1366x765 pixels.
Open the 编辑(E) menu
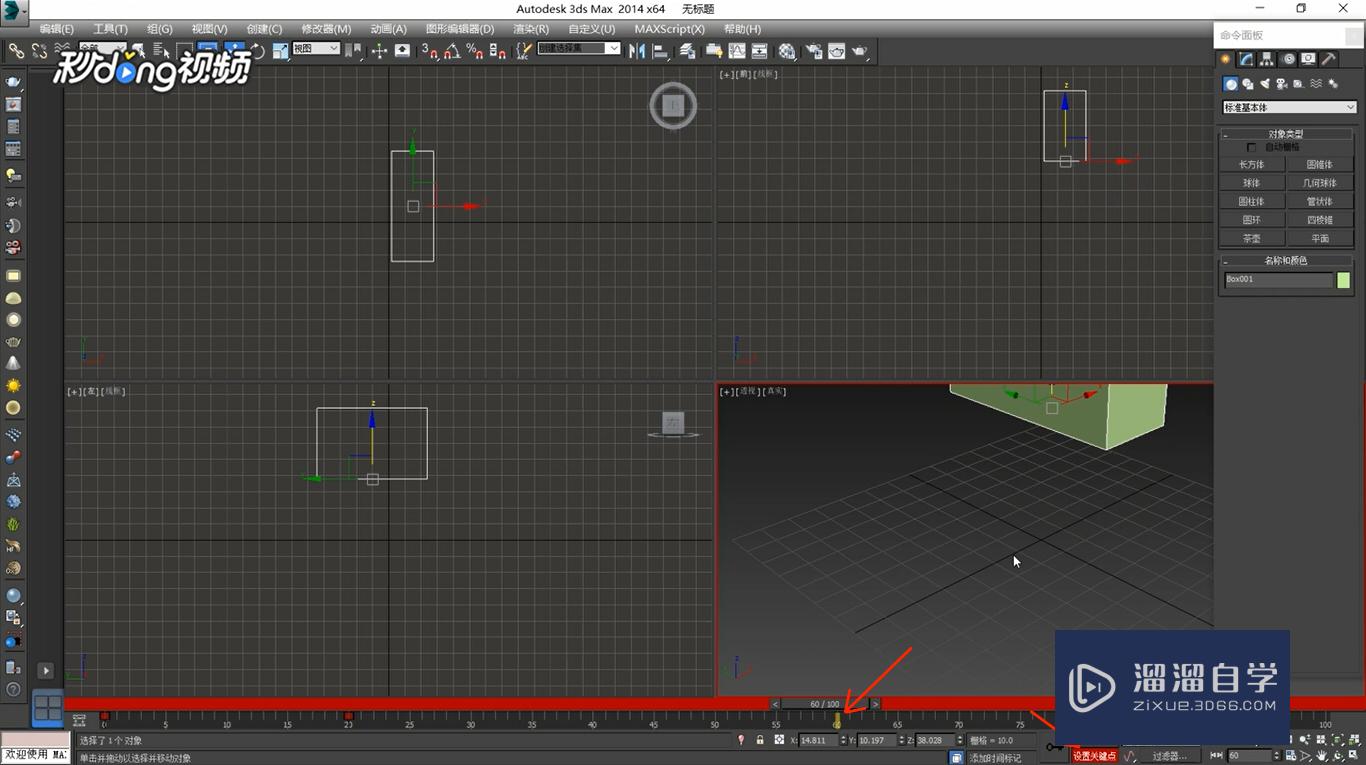point(56,29)
